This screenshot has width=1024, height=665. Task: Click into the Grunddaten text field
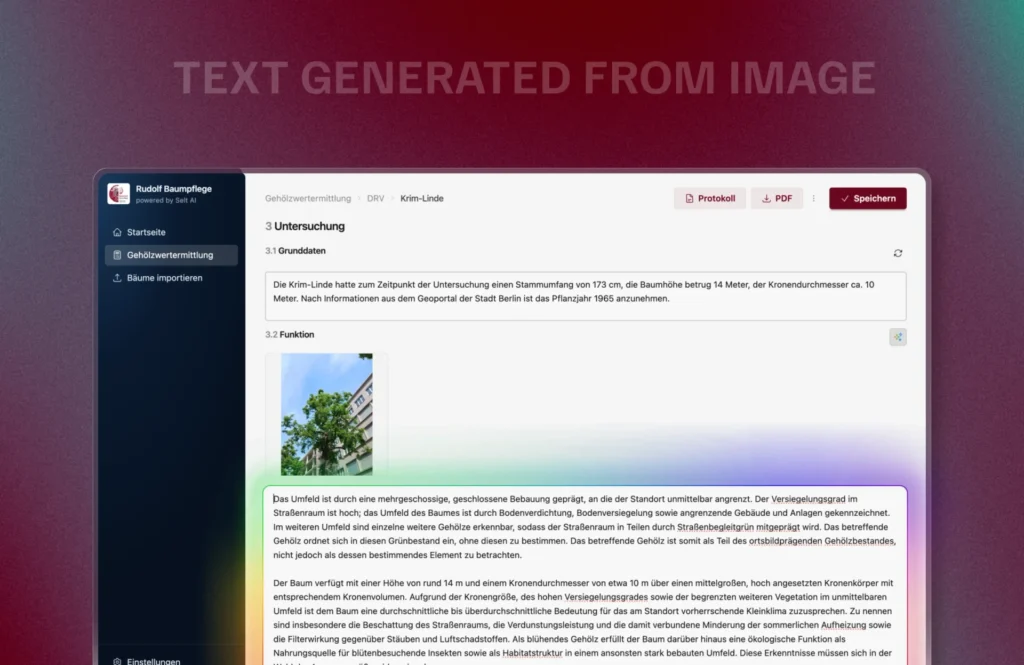pyautogui.click(x=585, y=296)
